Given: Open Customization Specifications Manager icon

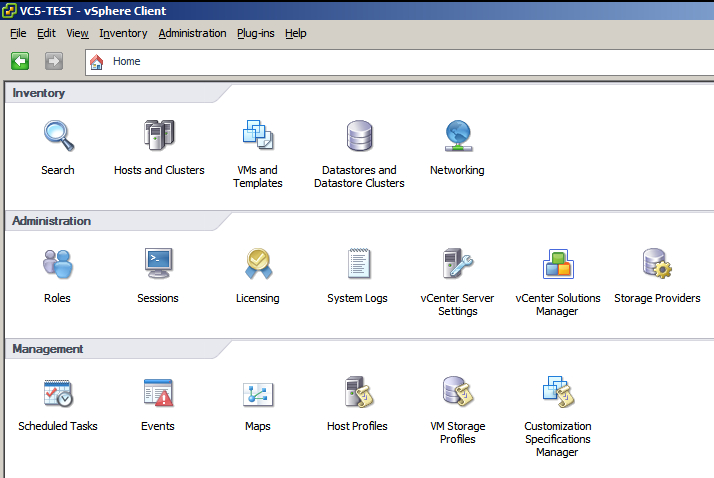Looking at the screenshot, I should [x=558, y=392].
